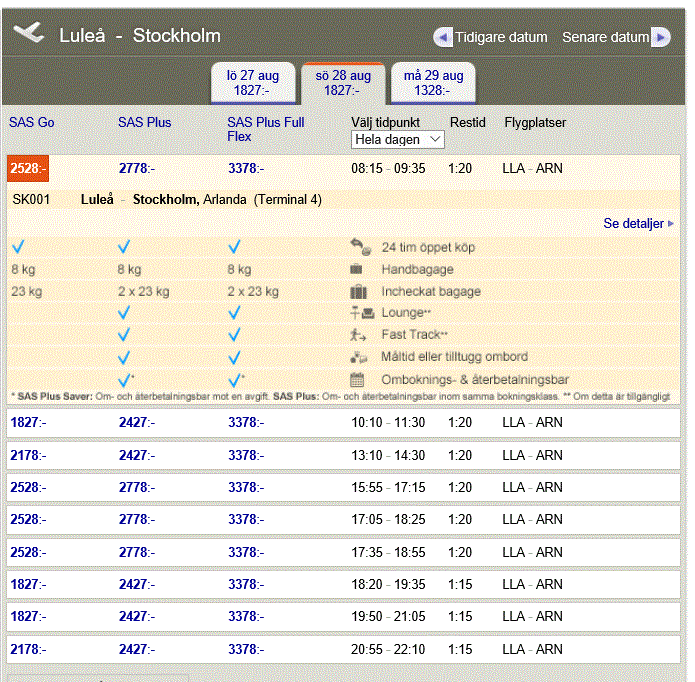The height and width of the screenshot is (682, 695).
Task: Switch to the lö 27 aug tab
Action: coord(253,83)
